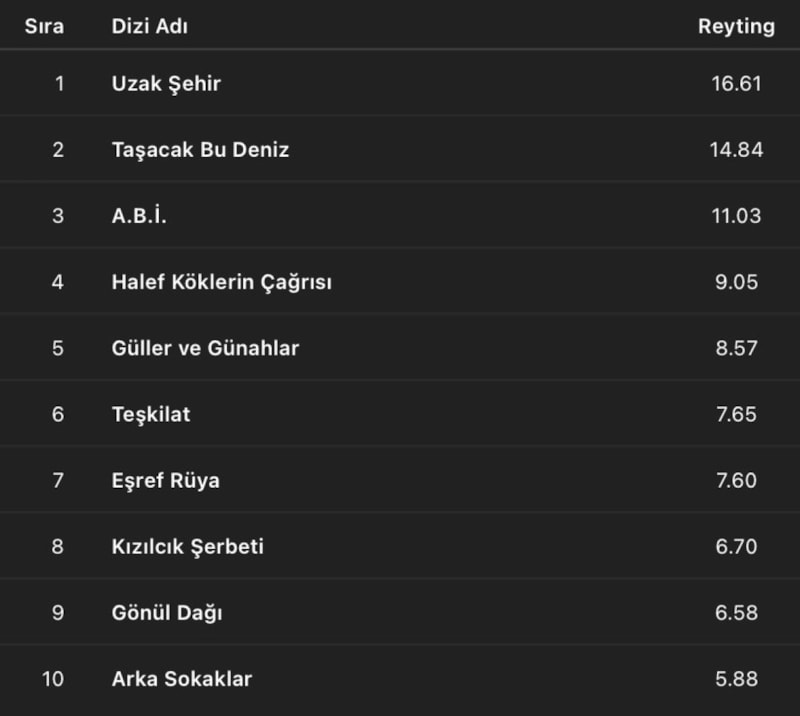Click the A.B.İ. series name
The image size is (800, 716).
point(139,216)
